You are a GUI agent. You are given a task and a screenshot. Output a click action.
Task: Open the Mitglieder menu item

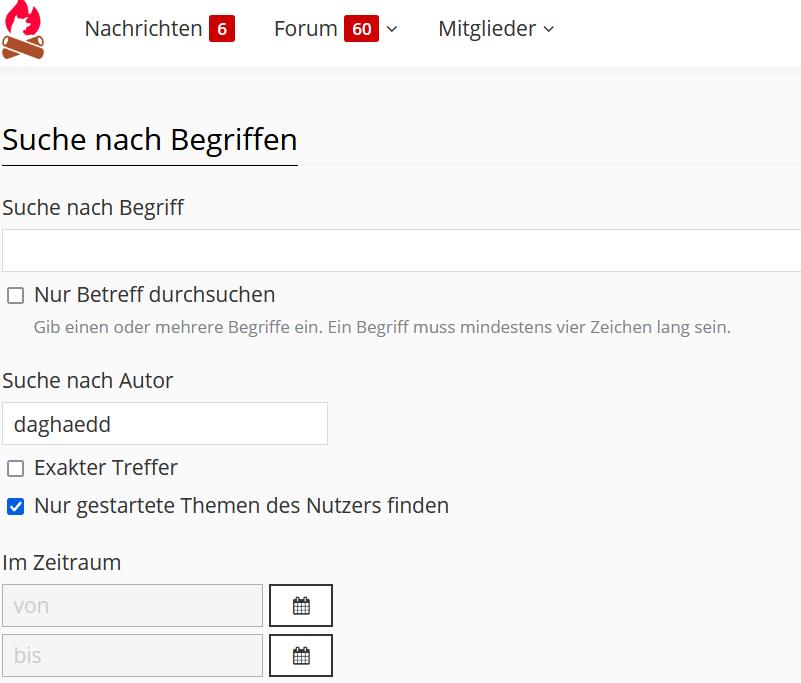point(487,29)
